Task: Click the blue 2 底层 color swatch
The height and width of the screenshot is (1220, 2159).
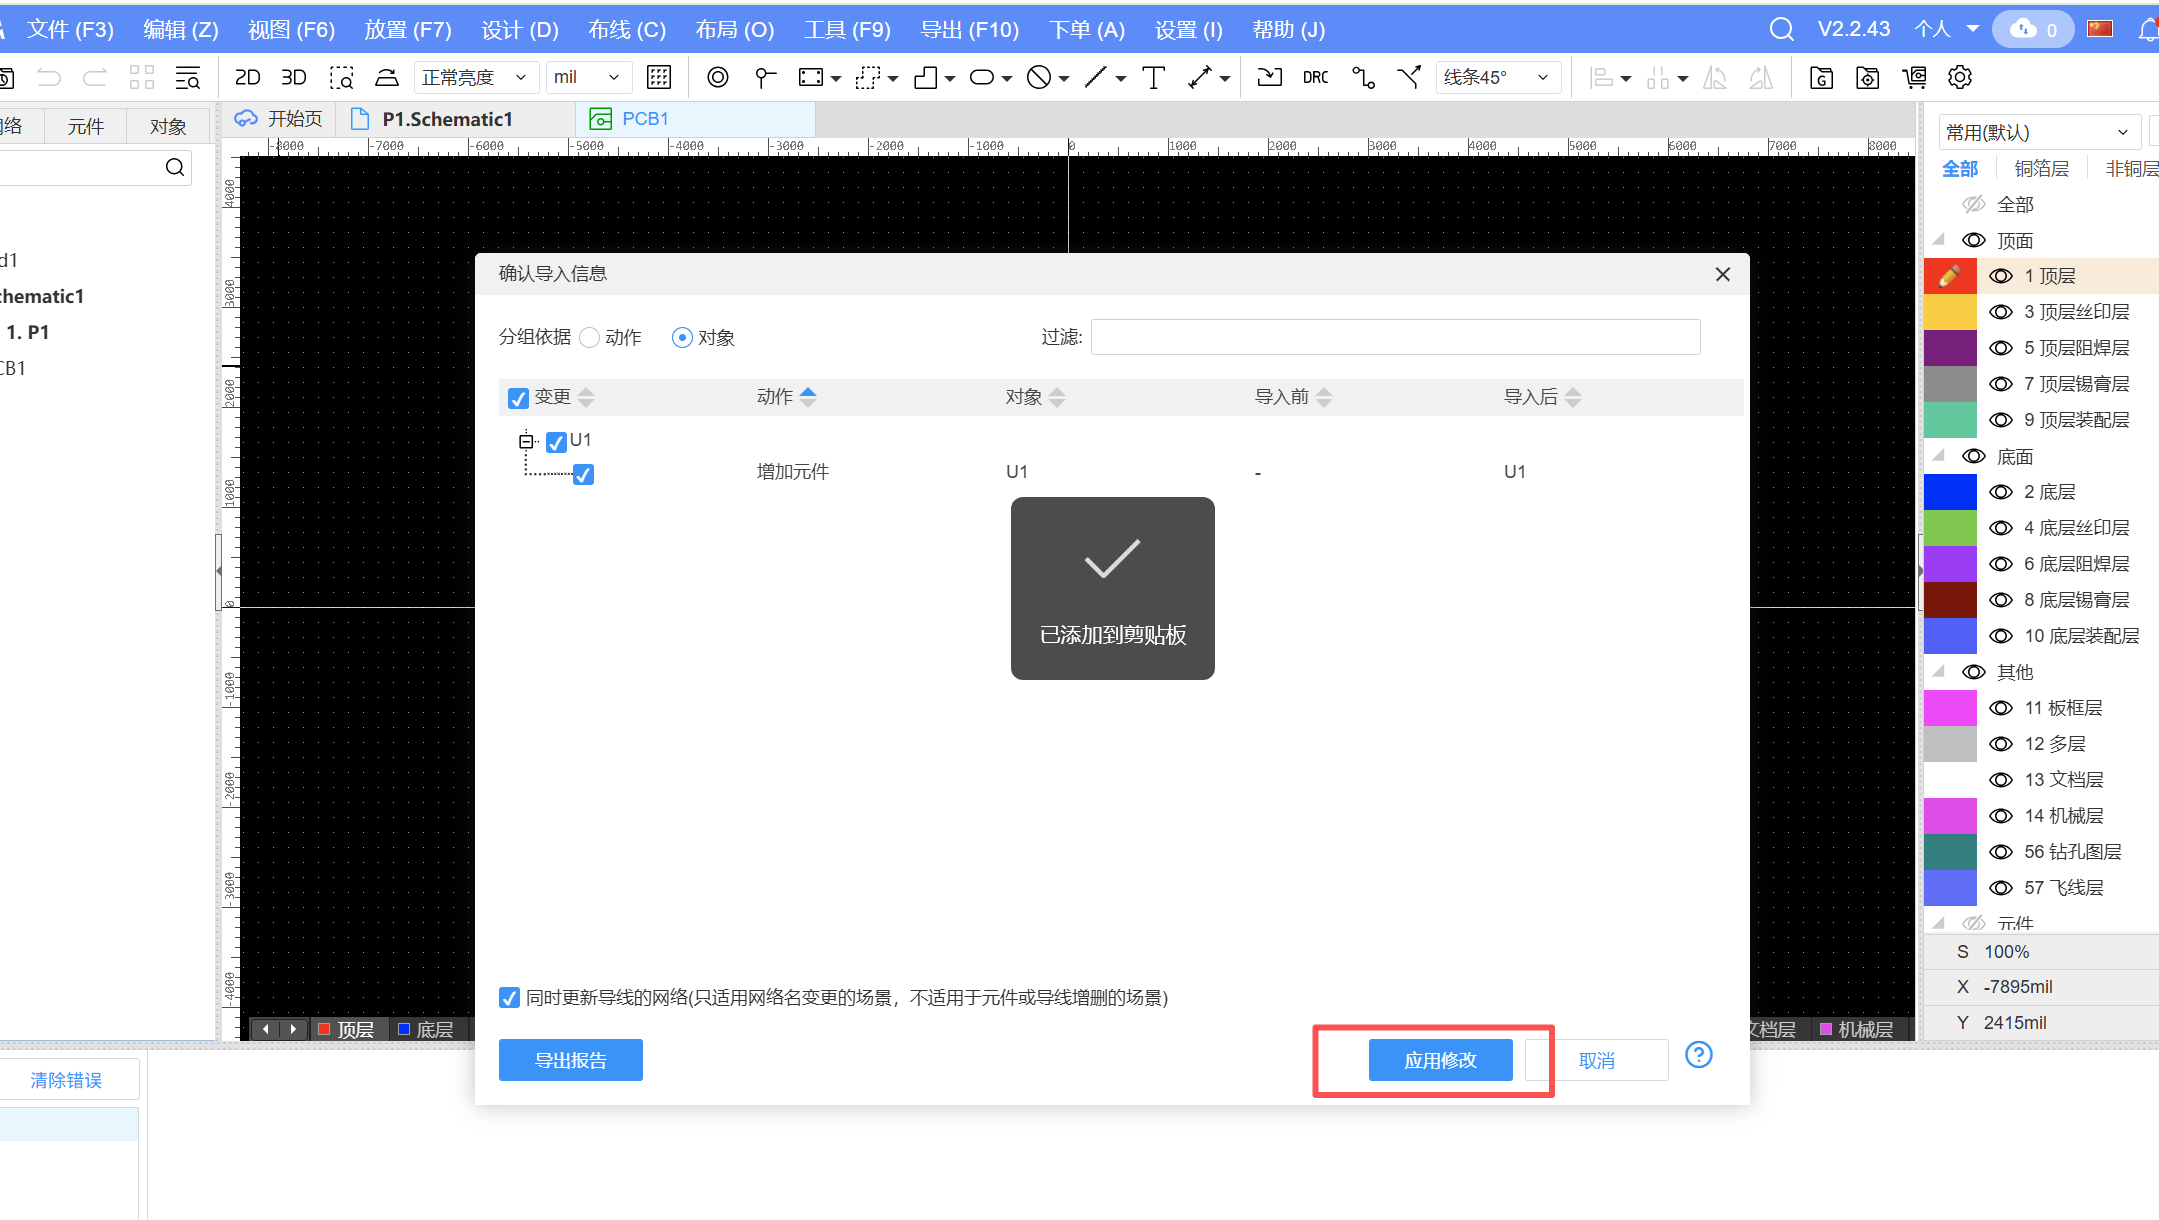Action: 1950,492
